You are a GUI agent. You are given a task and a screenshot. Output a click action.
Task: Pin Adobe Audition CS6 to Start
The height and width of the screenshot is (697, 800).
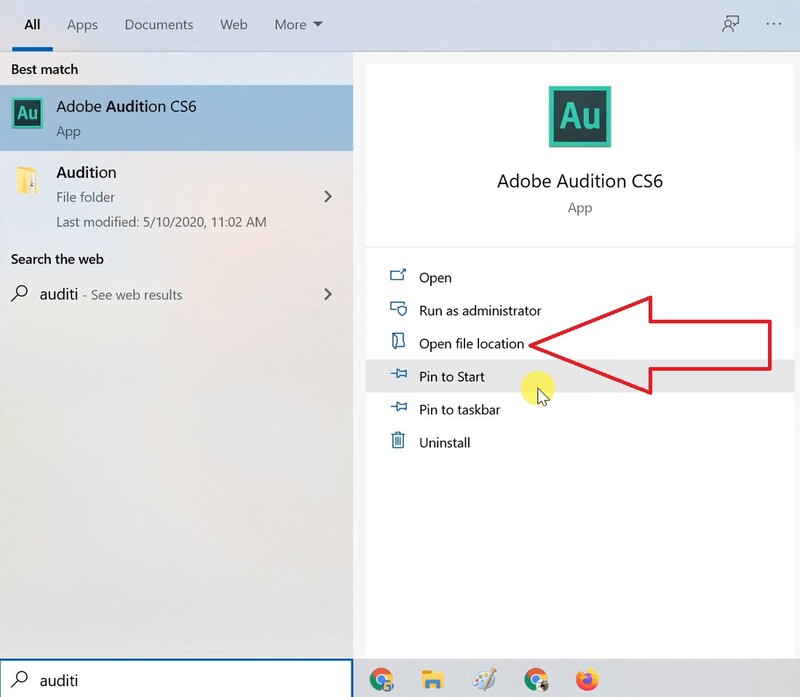(452, 376)
